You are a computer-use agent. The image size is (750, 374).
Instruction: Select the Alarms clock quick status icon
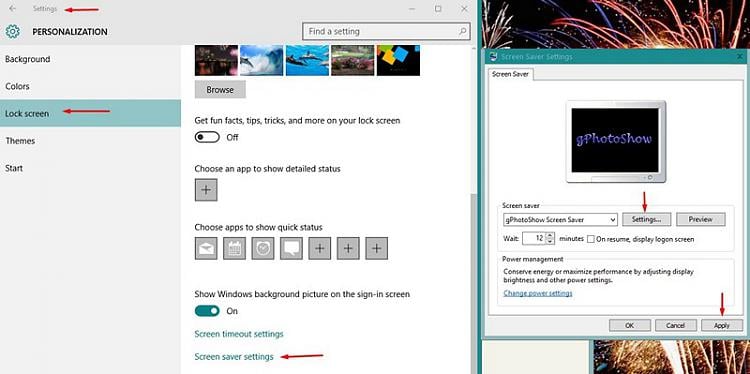pyautogui.click(x=263, y=248)
